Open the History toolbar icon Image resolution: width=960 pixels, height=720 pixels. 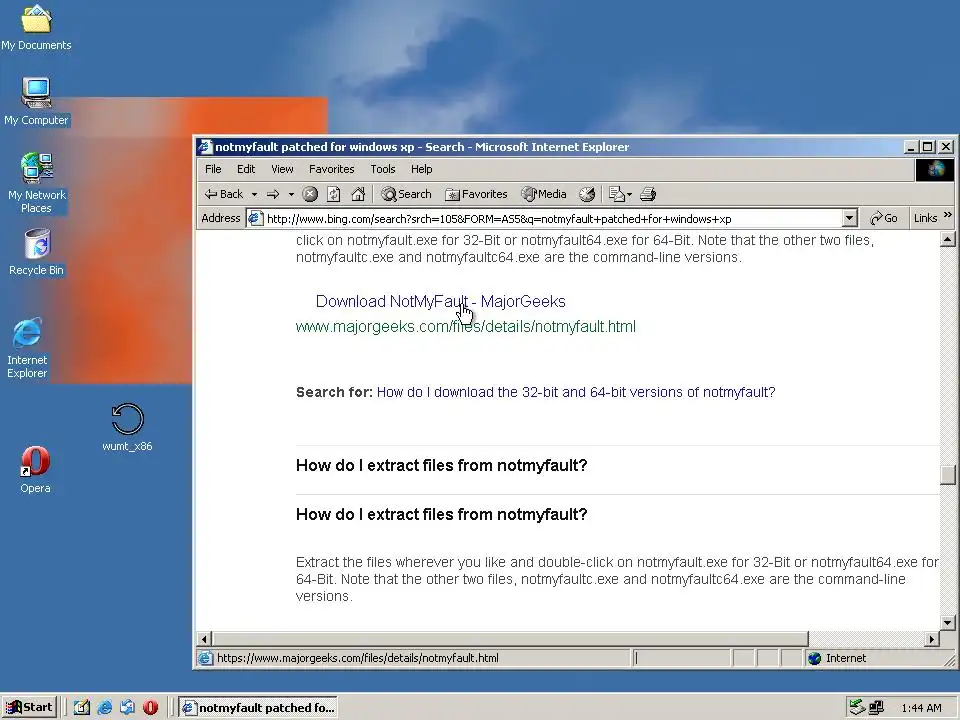[x=587, y=194]
